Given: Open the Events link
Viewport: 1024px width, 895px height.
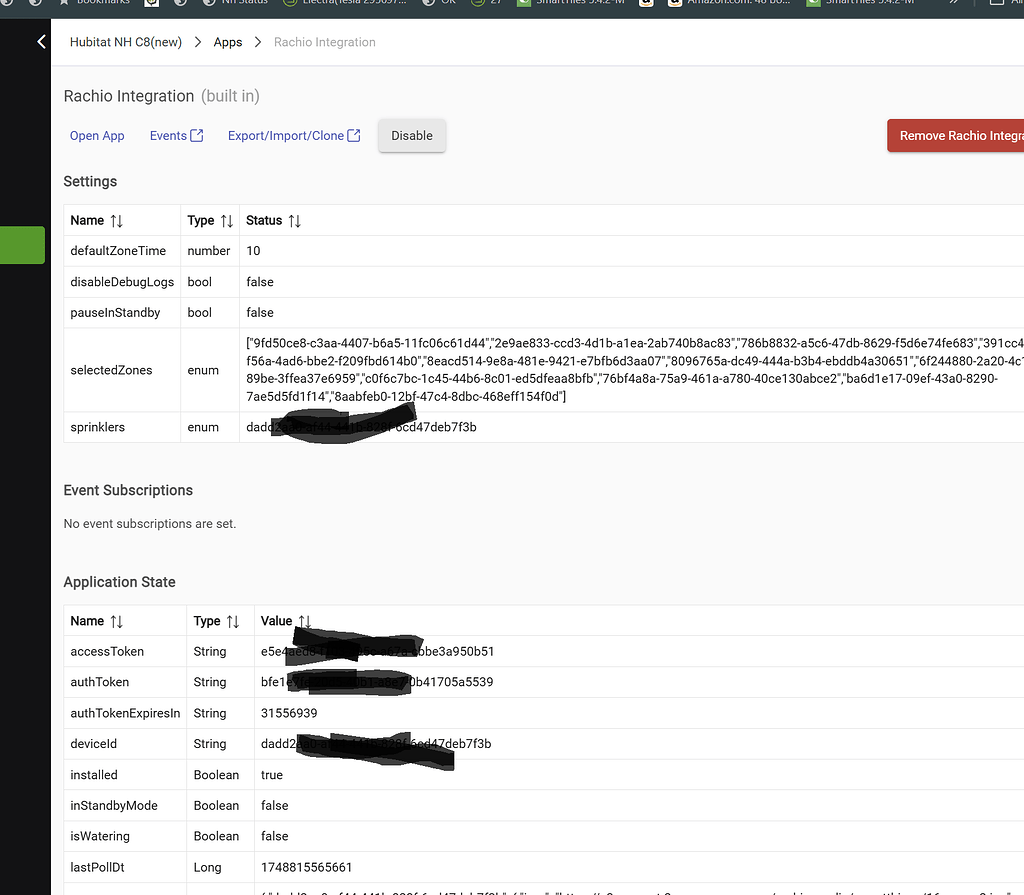Looking at the screenshot, I should (x=168, y=136).
